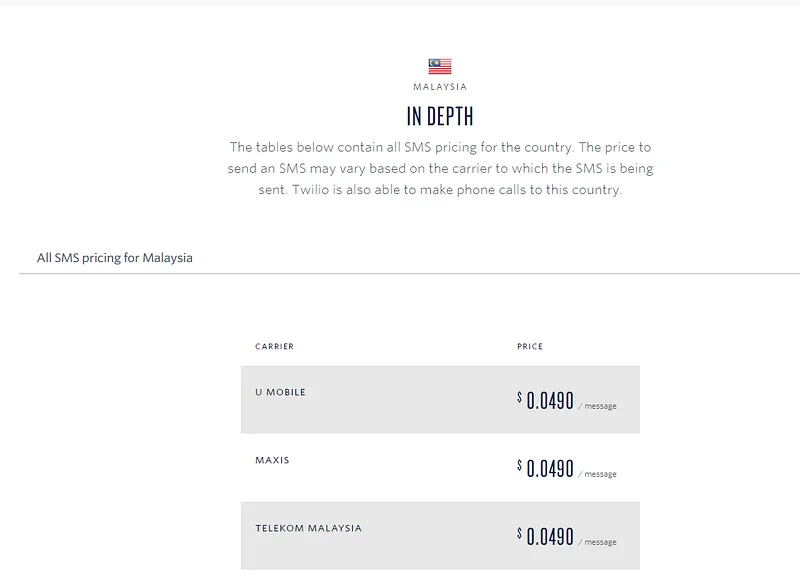The image size is (800, 583).
Task: Click the dollar sign beside U Mobile price
Action: [x=519, y=397]
